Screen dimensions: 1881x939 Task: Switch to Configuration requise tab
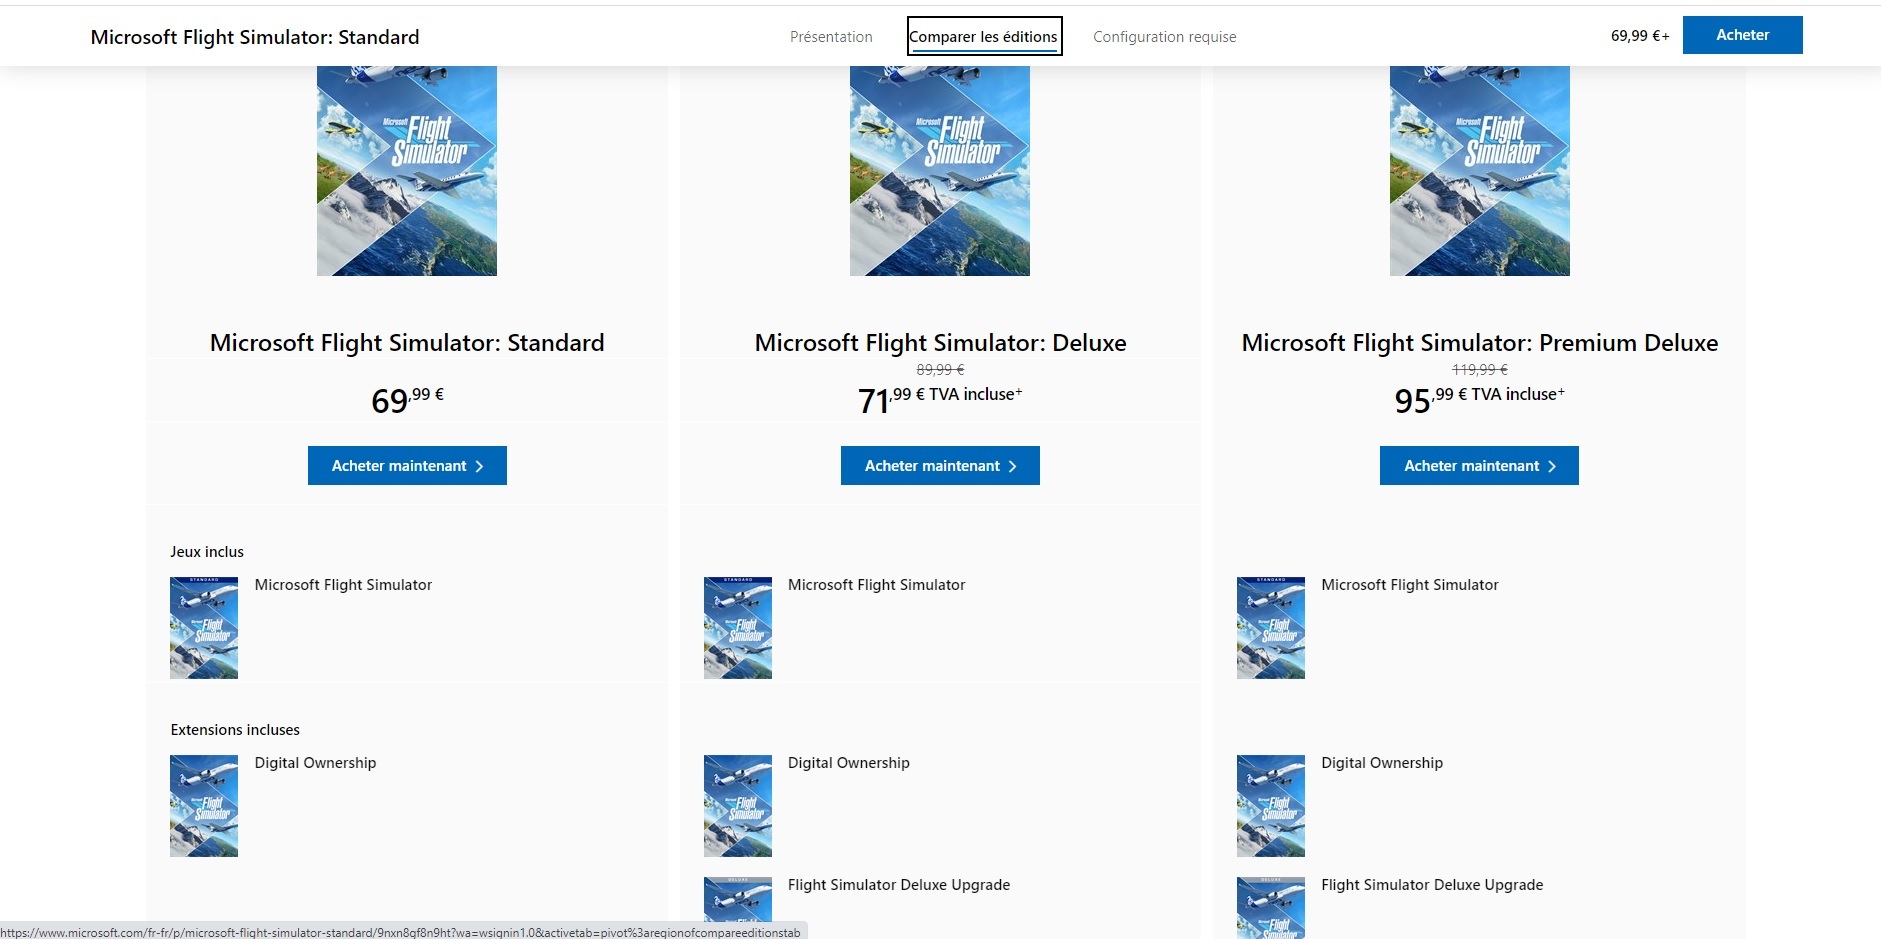click(x=1165, y=37)
